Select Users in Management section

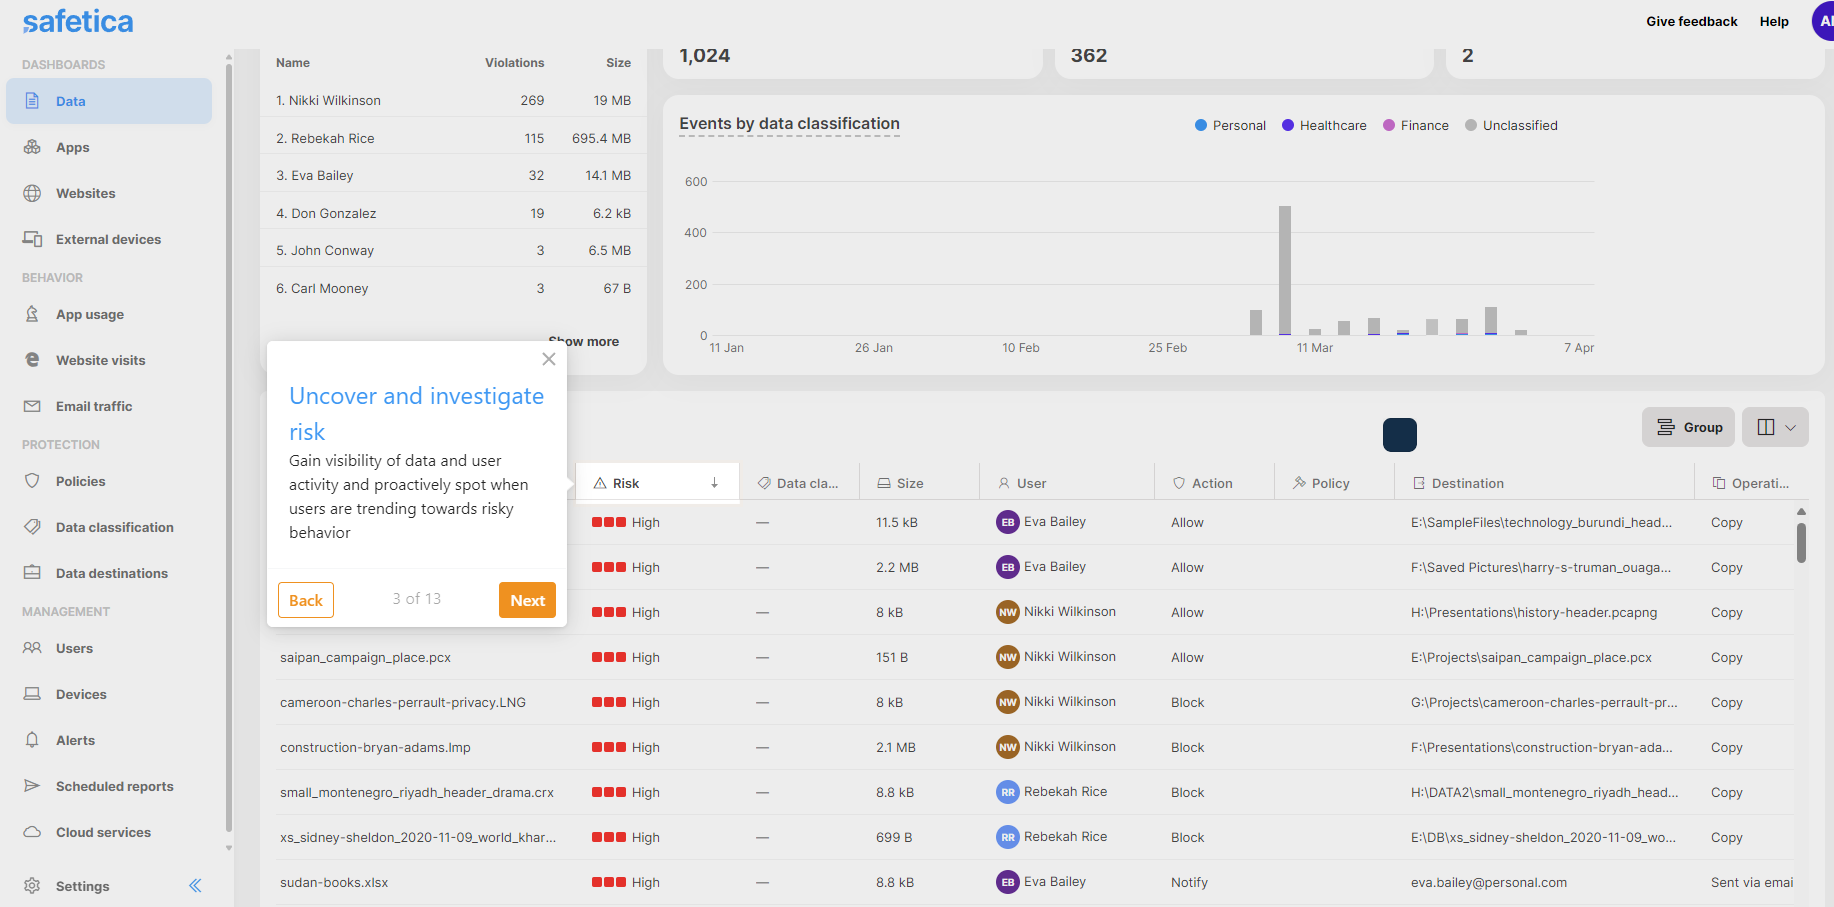click(74, 648)
